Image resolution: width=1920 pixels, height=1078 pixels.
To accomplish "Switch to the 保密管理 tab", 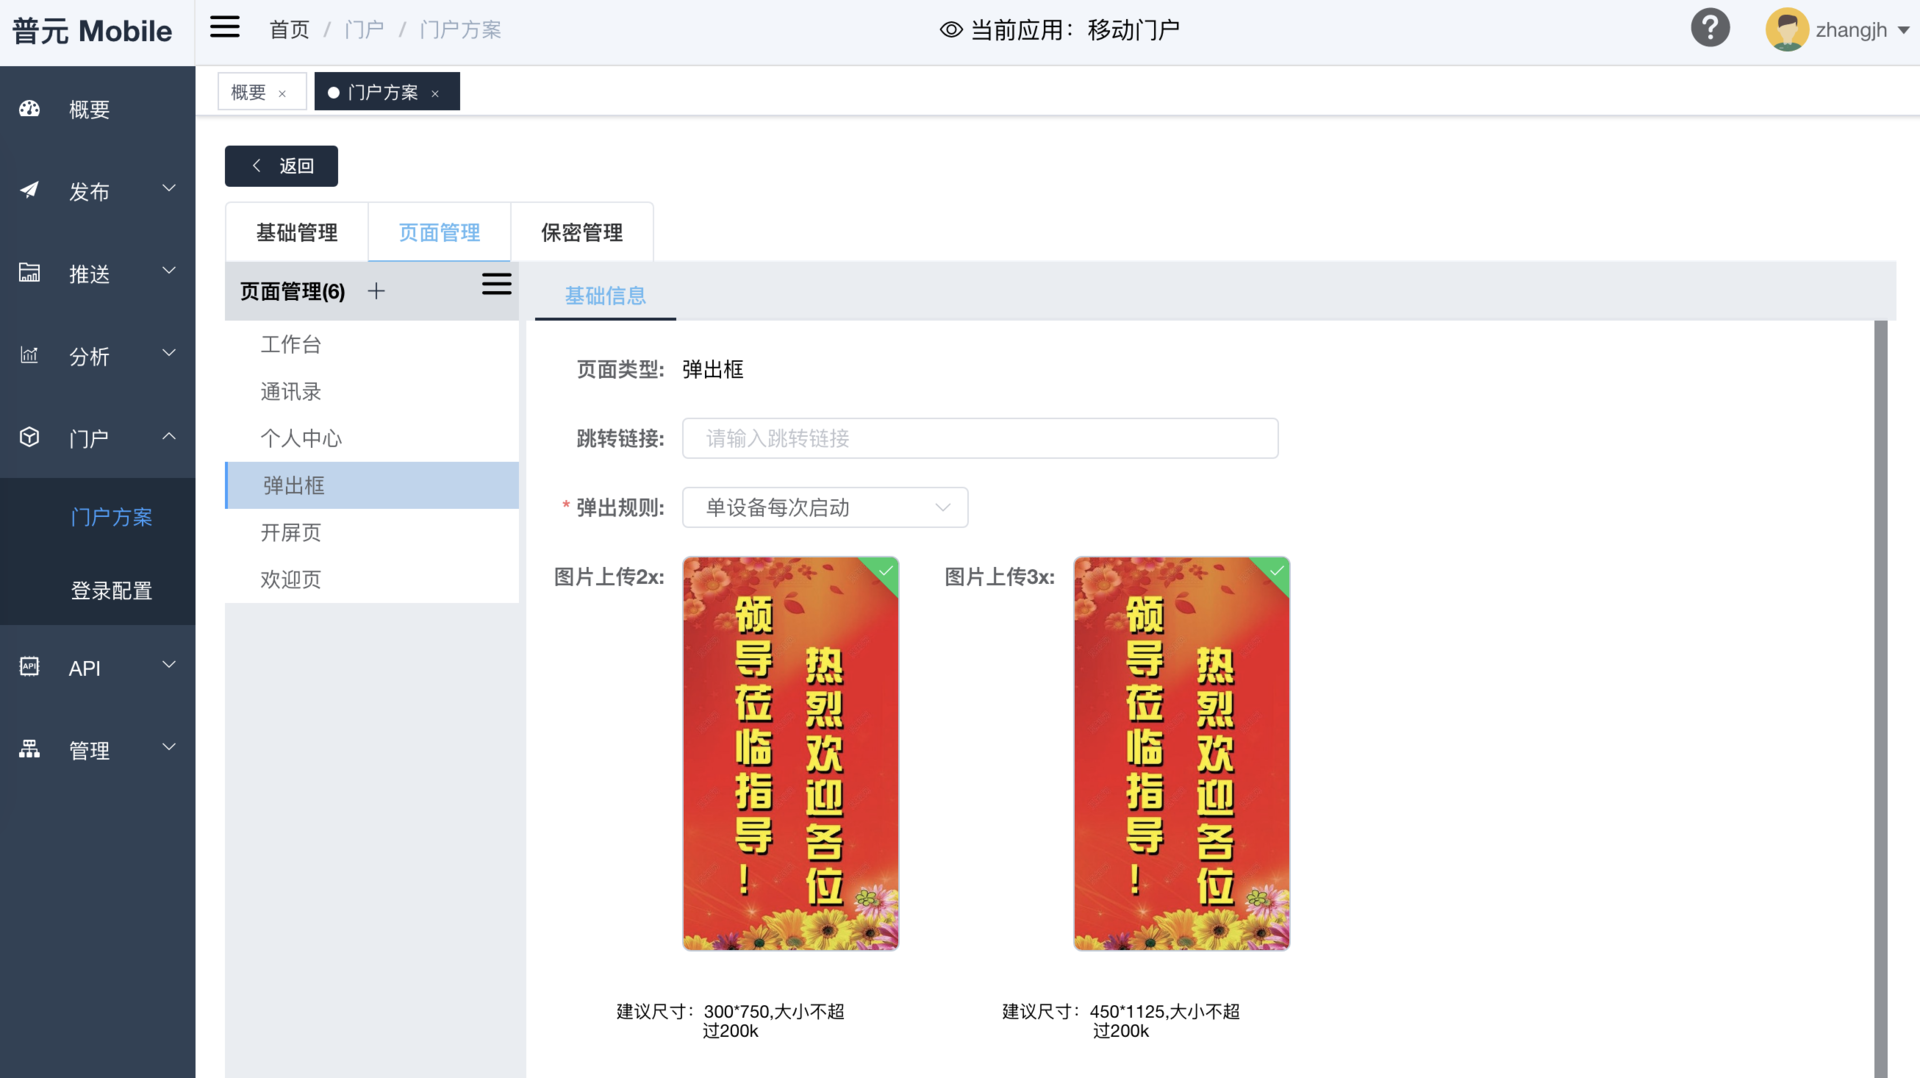I will (582, 232).
